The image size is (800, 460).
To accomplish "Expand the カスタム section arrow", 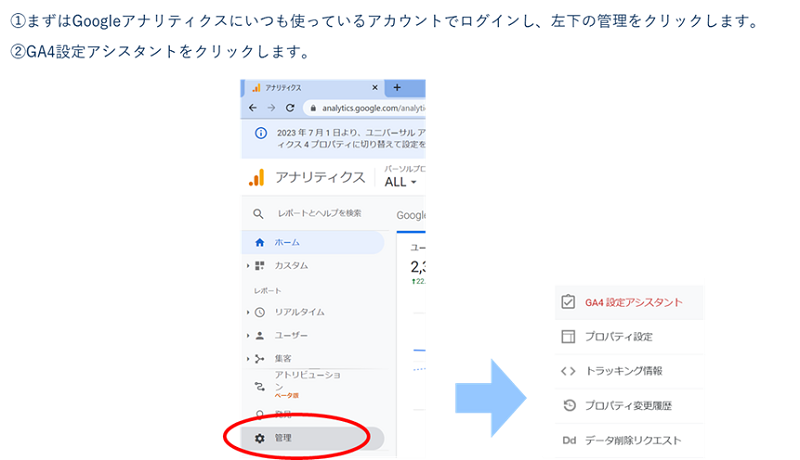I will (248, 266).
